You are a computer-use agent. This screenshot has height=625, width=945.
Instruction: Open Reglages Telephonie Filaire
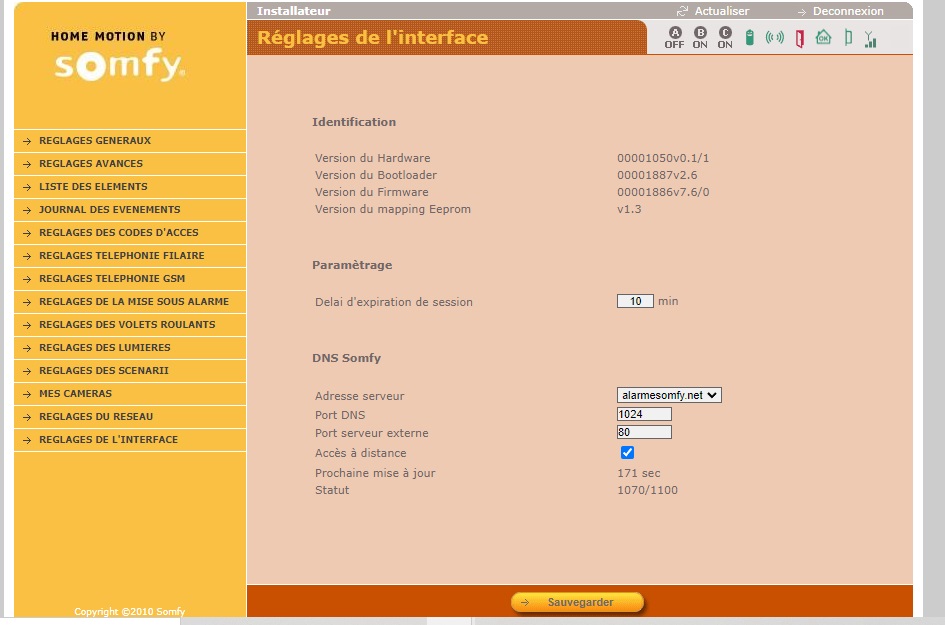130,255
